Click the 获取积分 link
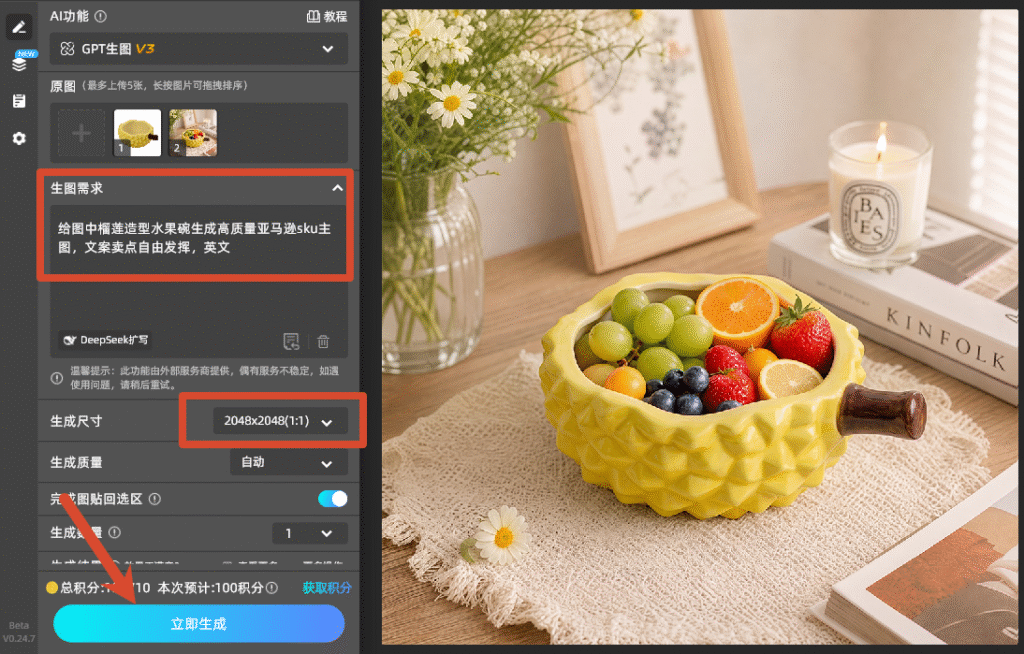This screenshot has width=1024, height=654. (327, 588)
